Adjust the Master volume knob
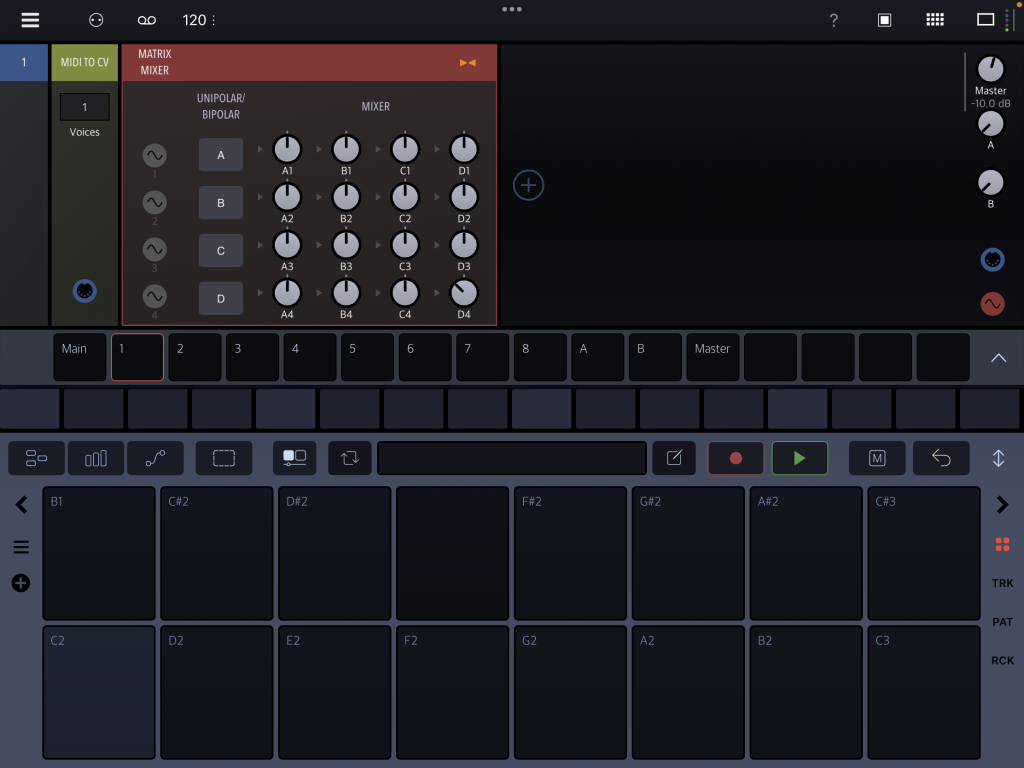Image resolution: width=1024 pixels, height=768 pixels. [991, 69]
